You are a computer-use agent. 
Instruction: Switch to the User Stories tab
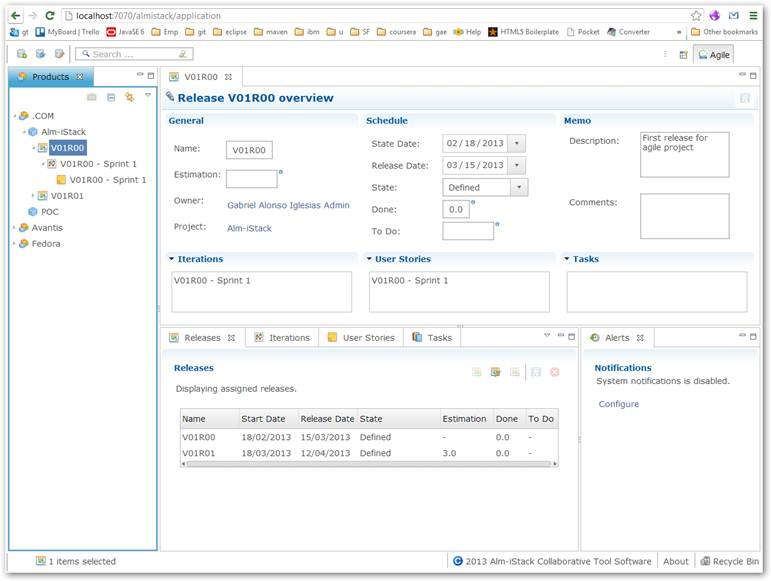click(x=361, y=338)
